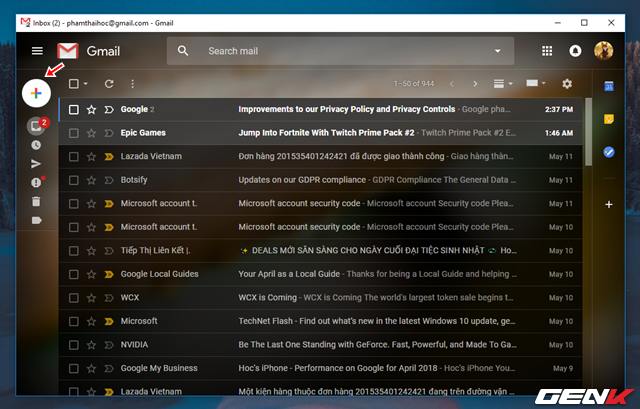Open Google Keep lightbulb icon

pos(609,119)
